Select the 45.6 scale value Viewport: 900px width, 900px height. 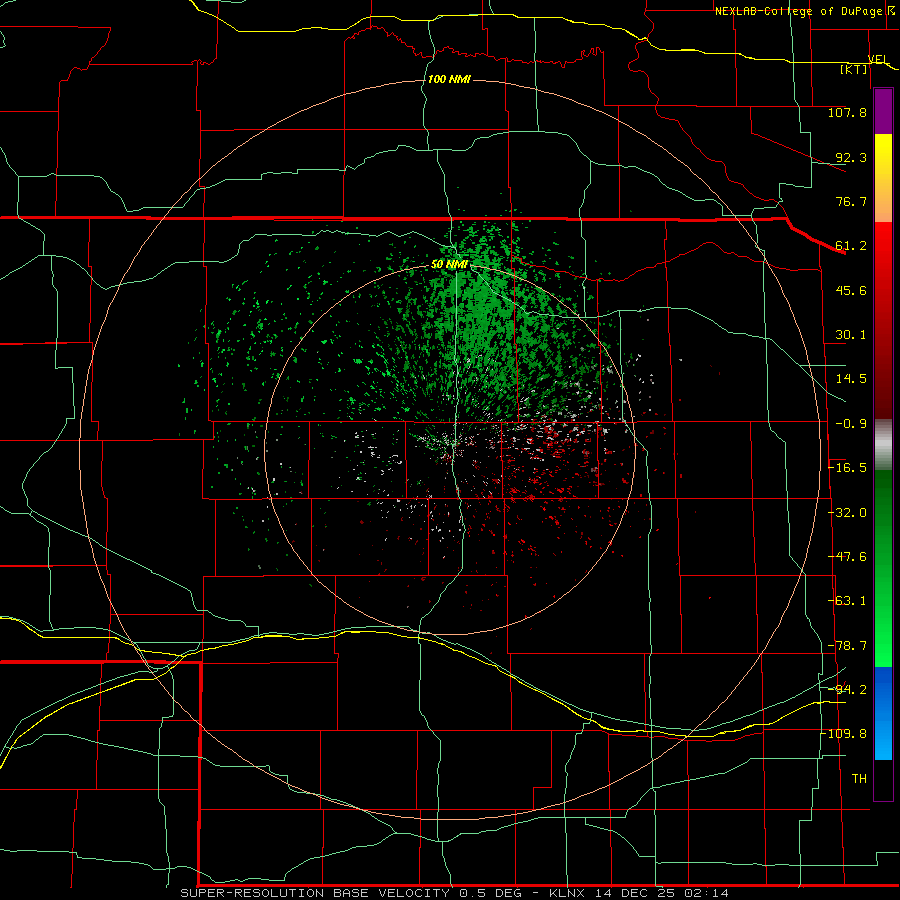pyautogui.click(x=851, y=290)
